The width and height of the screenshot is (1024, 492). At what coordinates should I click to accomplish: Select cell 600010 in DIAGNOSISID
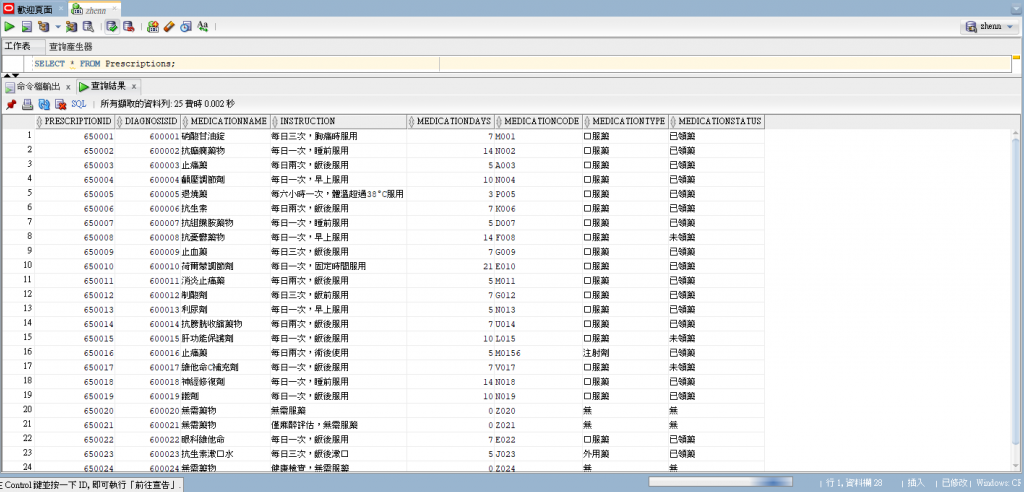coord(148,266)
